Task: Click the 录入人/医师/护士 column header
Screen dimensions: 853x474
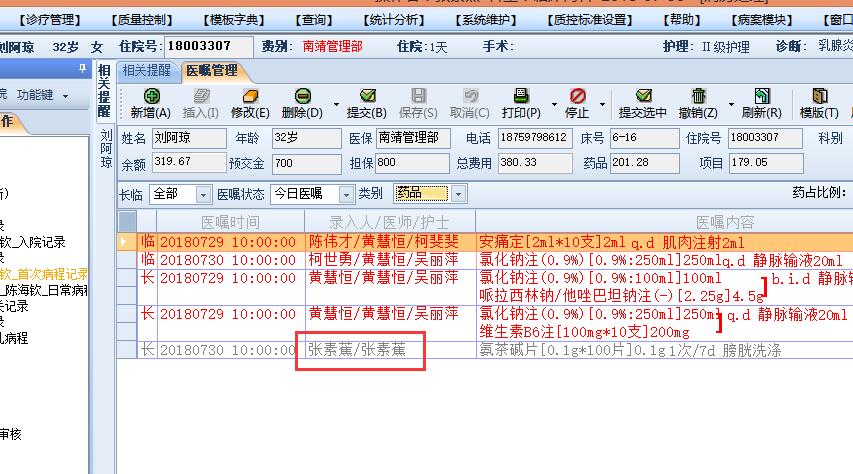Action: pos(390,222)
